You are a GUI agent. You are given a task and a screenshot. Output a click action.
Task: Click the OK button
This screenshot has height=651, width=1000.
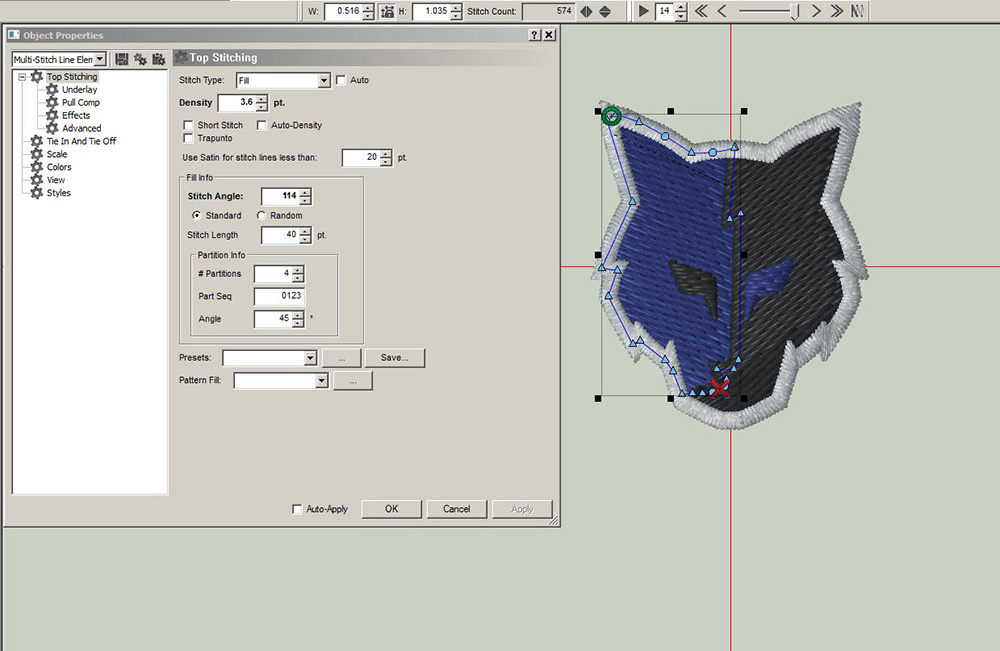point(392,509)
